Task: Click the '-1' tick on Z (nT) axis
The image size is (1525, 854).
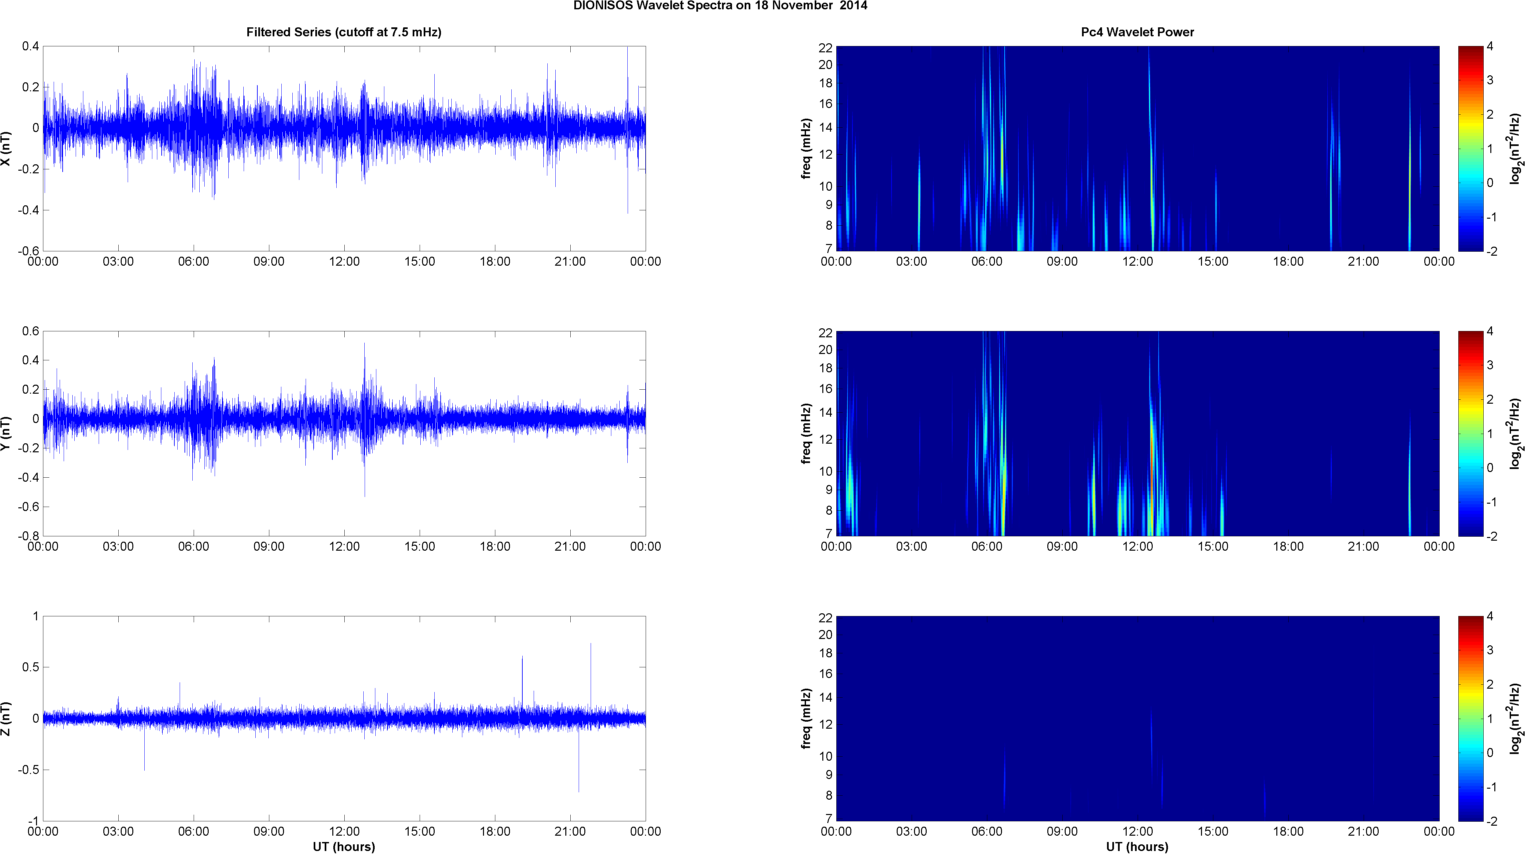Action: pyautogui.click(x=33, y=821)
